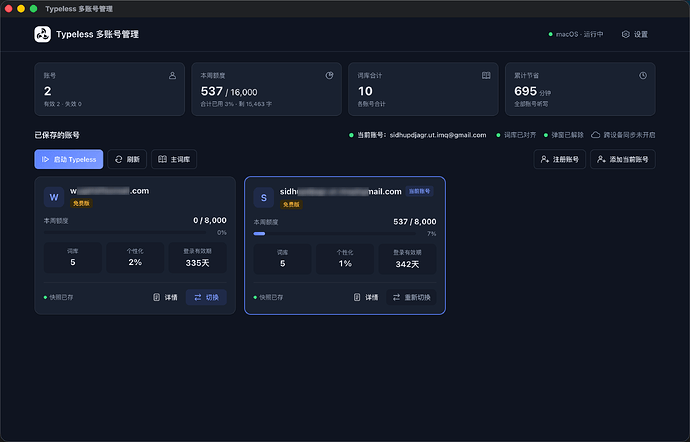Click 重新切换 on current account card

[x=411, y=297]
